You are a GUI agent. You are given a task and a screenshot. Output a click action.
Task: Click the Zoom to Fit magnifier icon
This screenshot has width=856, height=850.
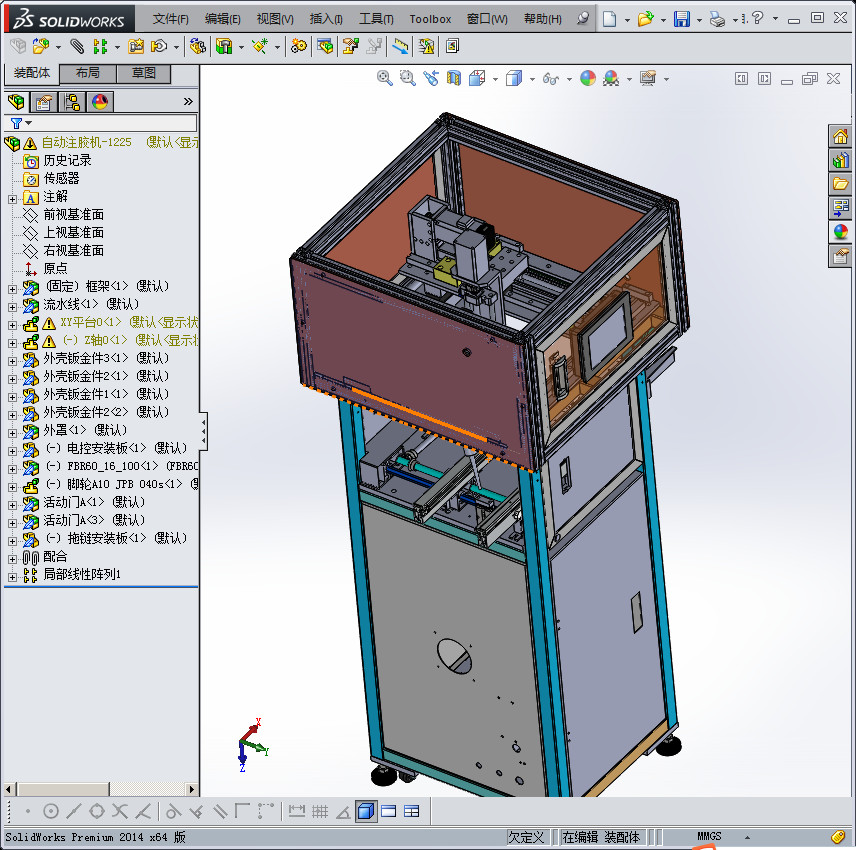coord(385,78)
